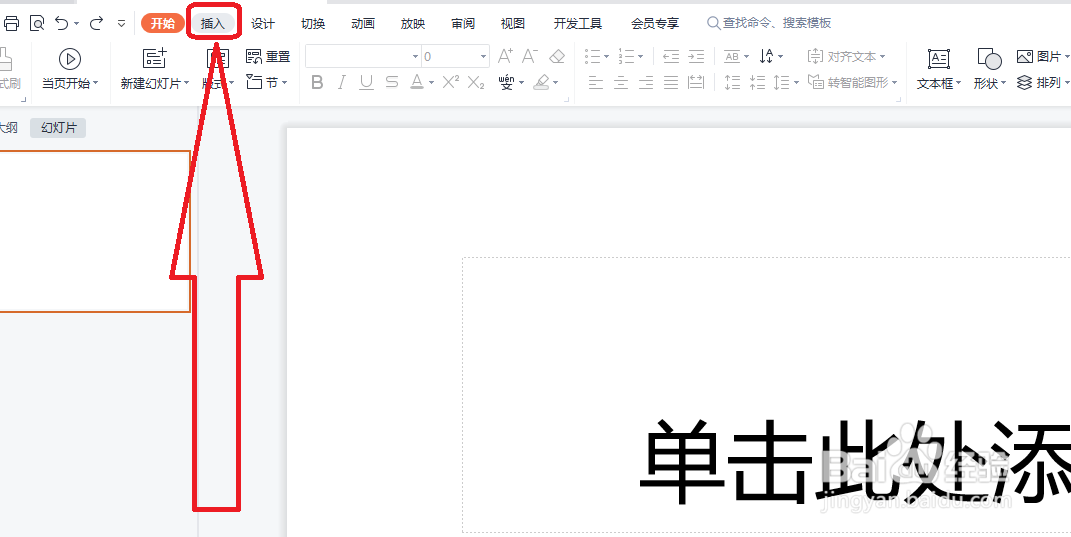Click the 重置 reset layout button
The height and width of the screenshot is (537, 1071).
point(268,57)
